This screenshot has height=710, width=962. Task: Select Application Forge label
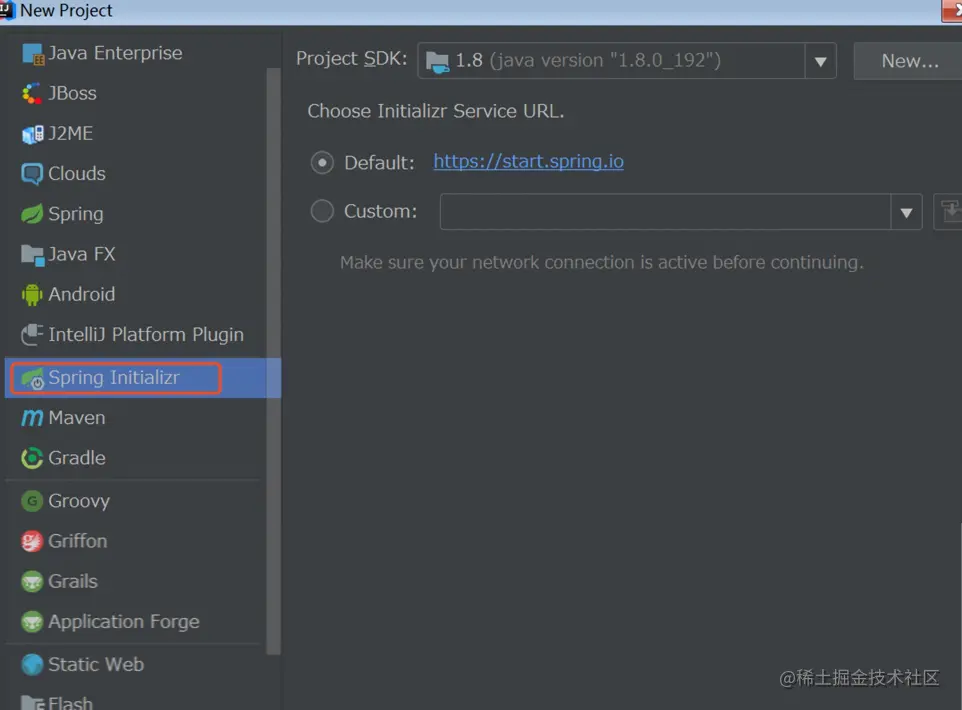pyautogui.click(x=124, y=622)
